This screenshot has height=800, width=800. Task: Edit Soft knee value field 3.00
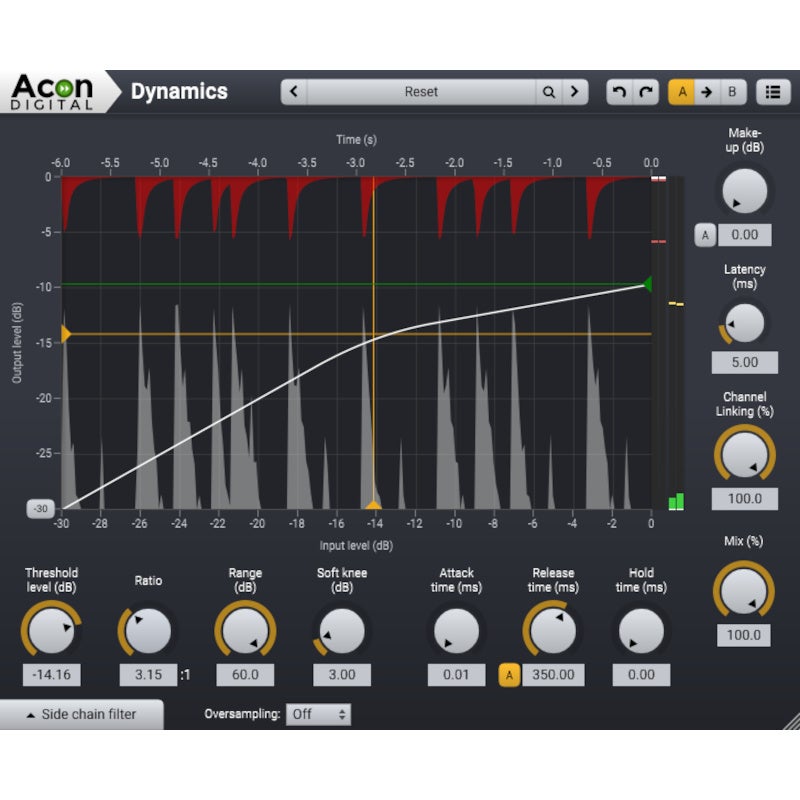(342, 674)
